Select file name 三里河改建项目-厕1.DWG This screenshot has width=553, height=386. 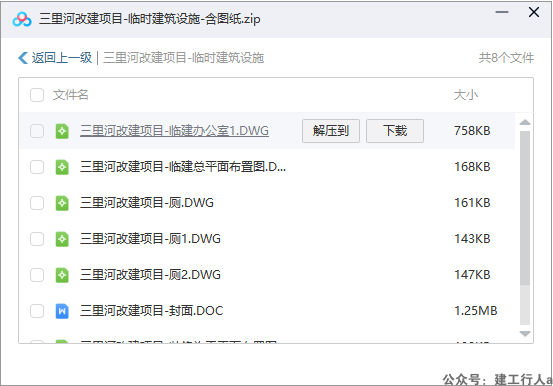(x=150, y=239)
